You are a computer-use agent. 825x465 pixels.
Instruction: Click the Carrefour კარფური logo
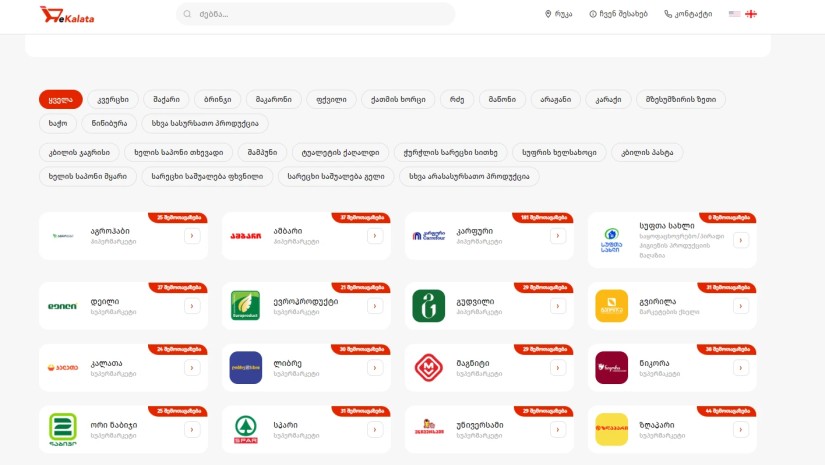click(x=428, y=236)
